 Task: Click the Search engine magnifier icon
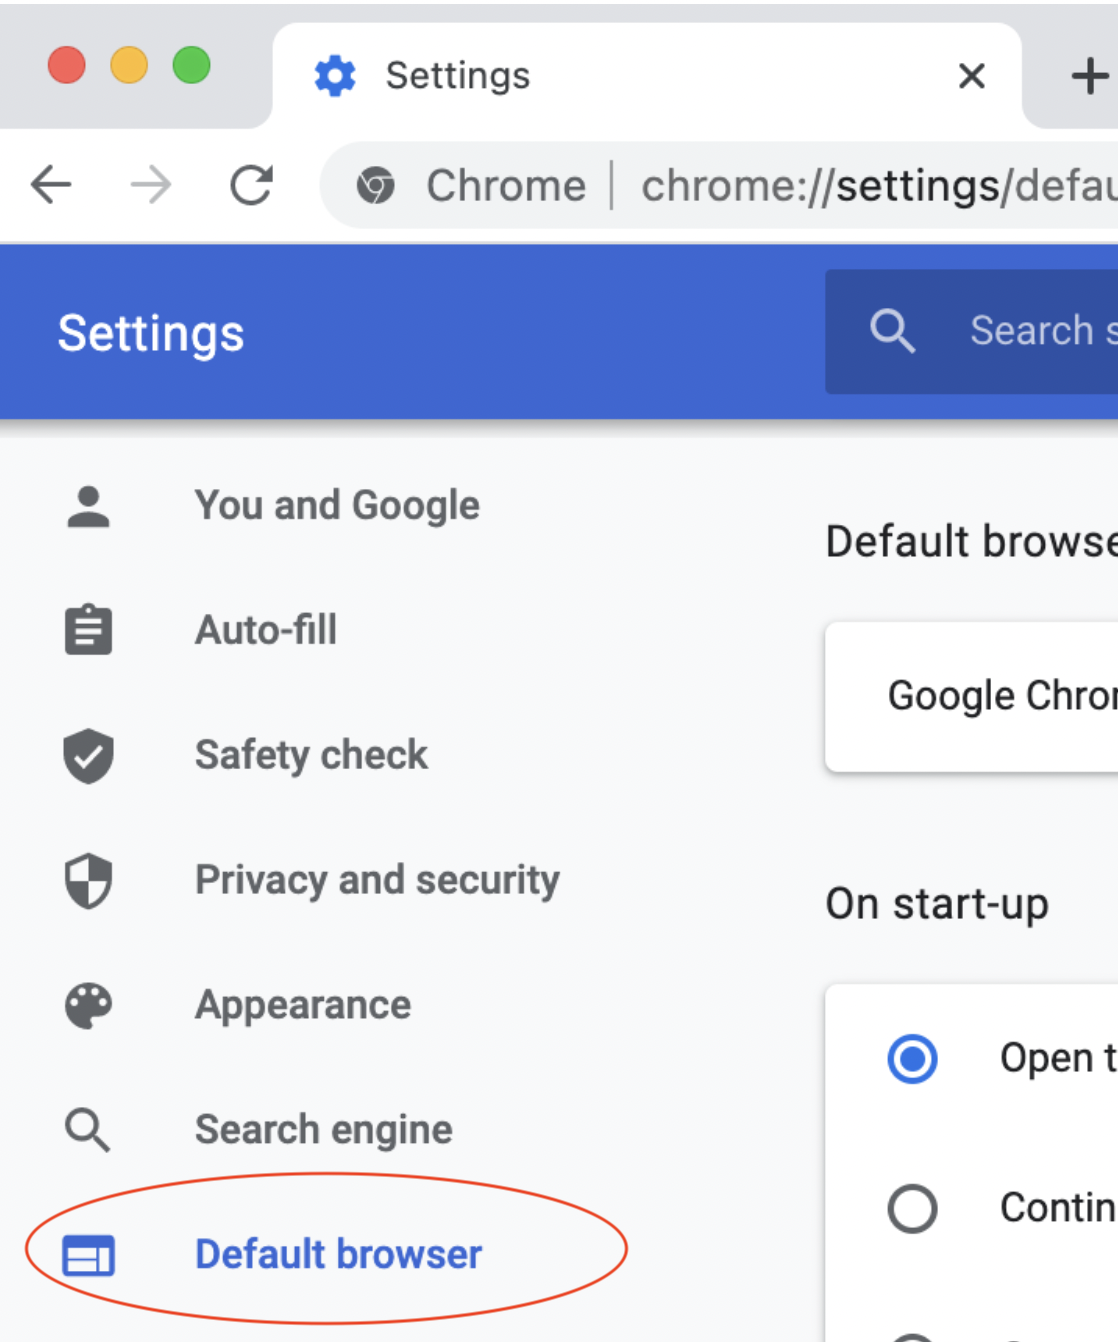88,1130
